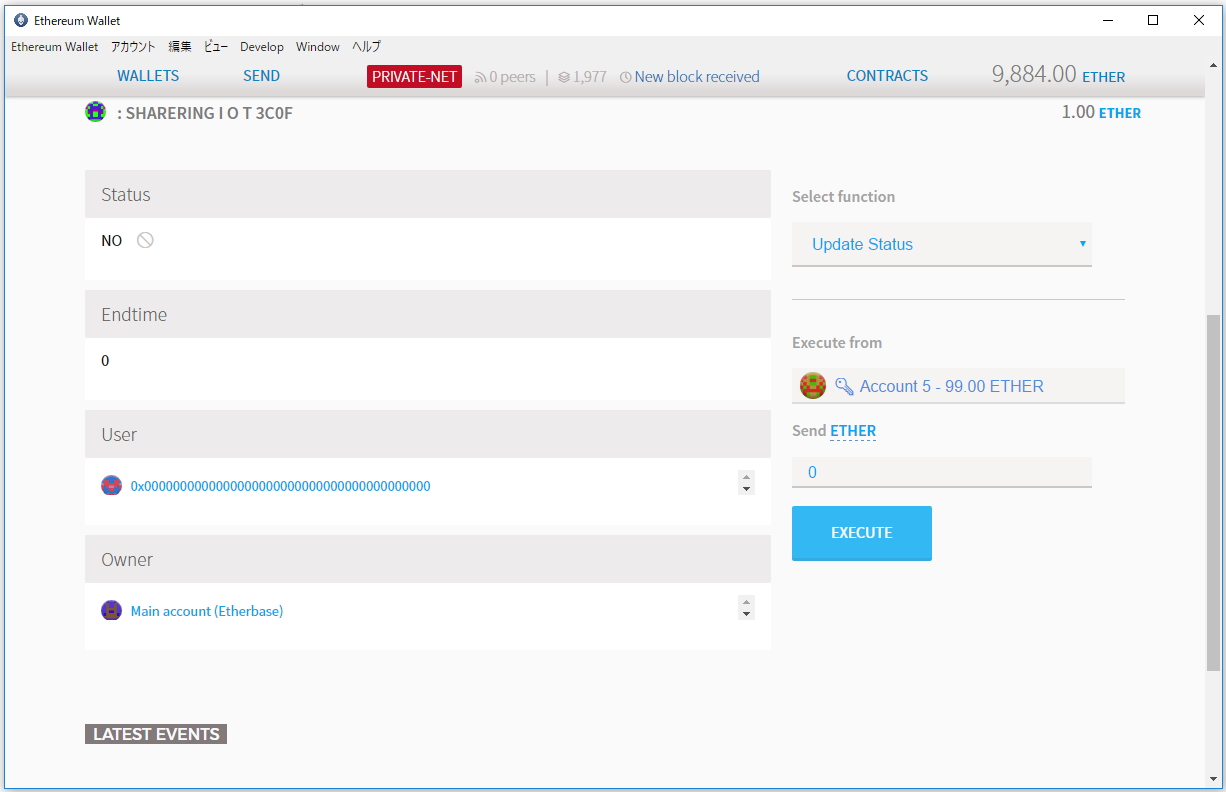Image resolution: width=1226 pixels, height=792 pixels.
Task: Click the page vertical scrollbar thumb
Action: tap(1214, 492)
